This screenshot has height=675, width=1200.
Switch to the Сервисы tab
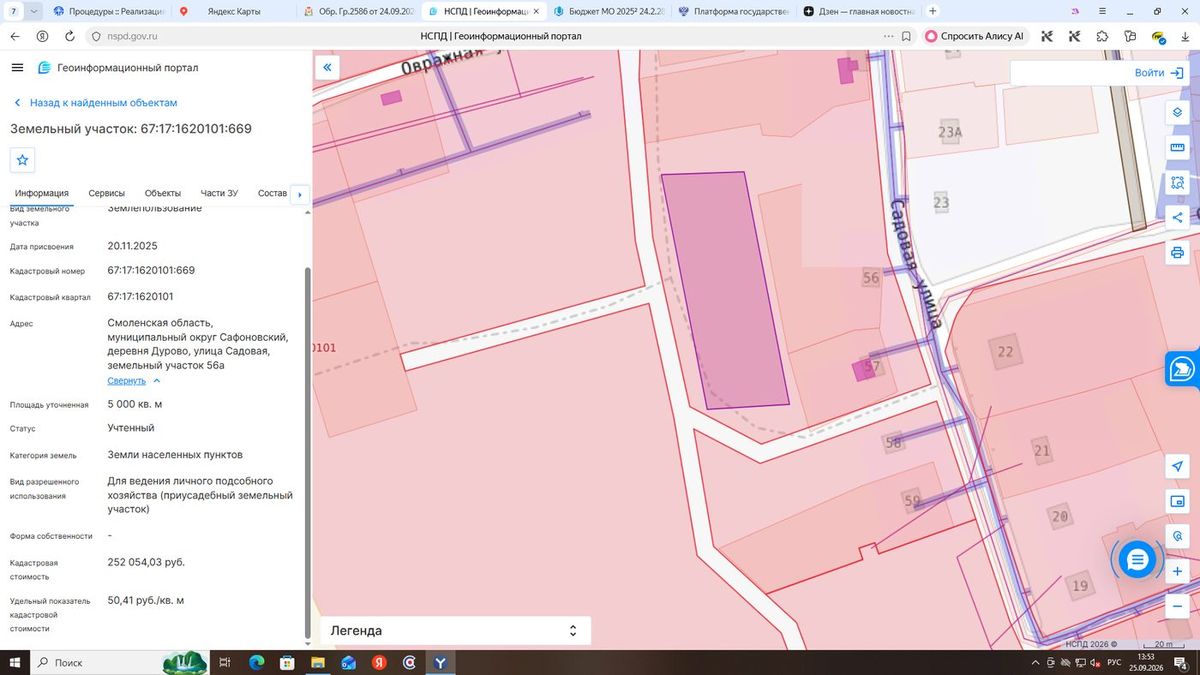point(107,193)
